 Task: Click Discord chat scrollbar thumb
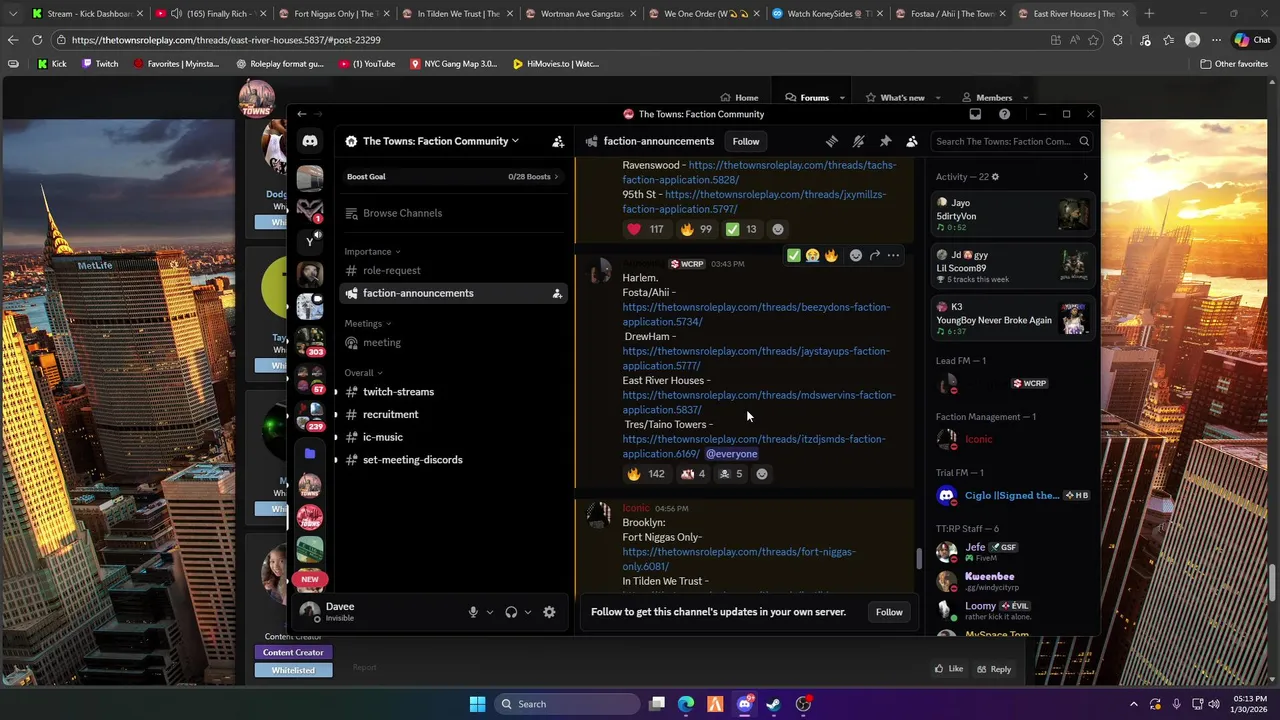(919, 558)
